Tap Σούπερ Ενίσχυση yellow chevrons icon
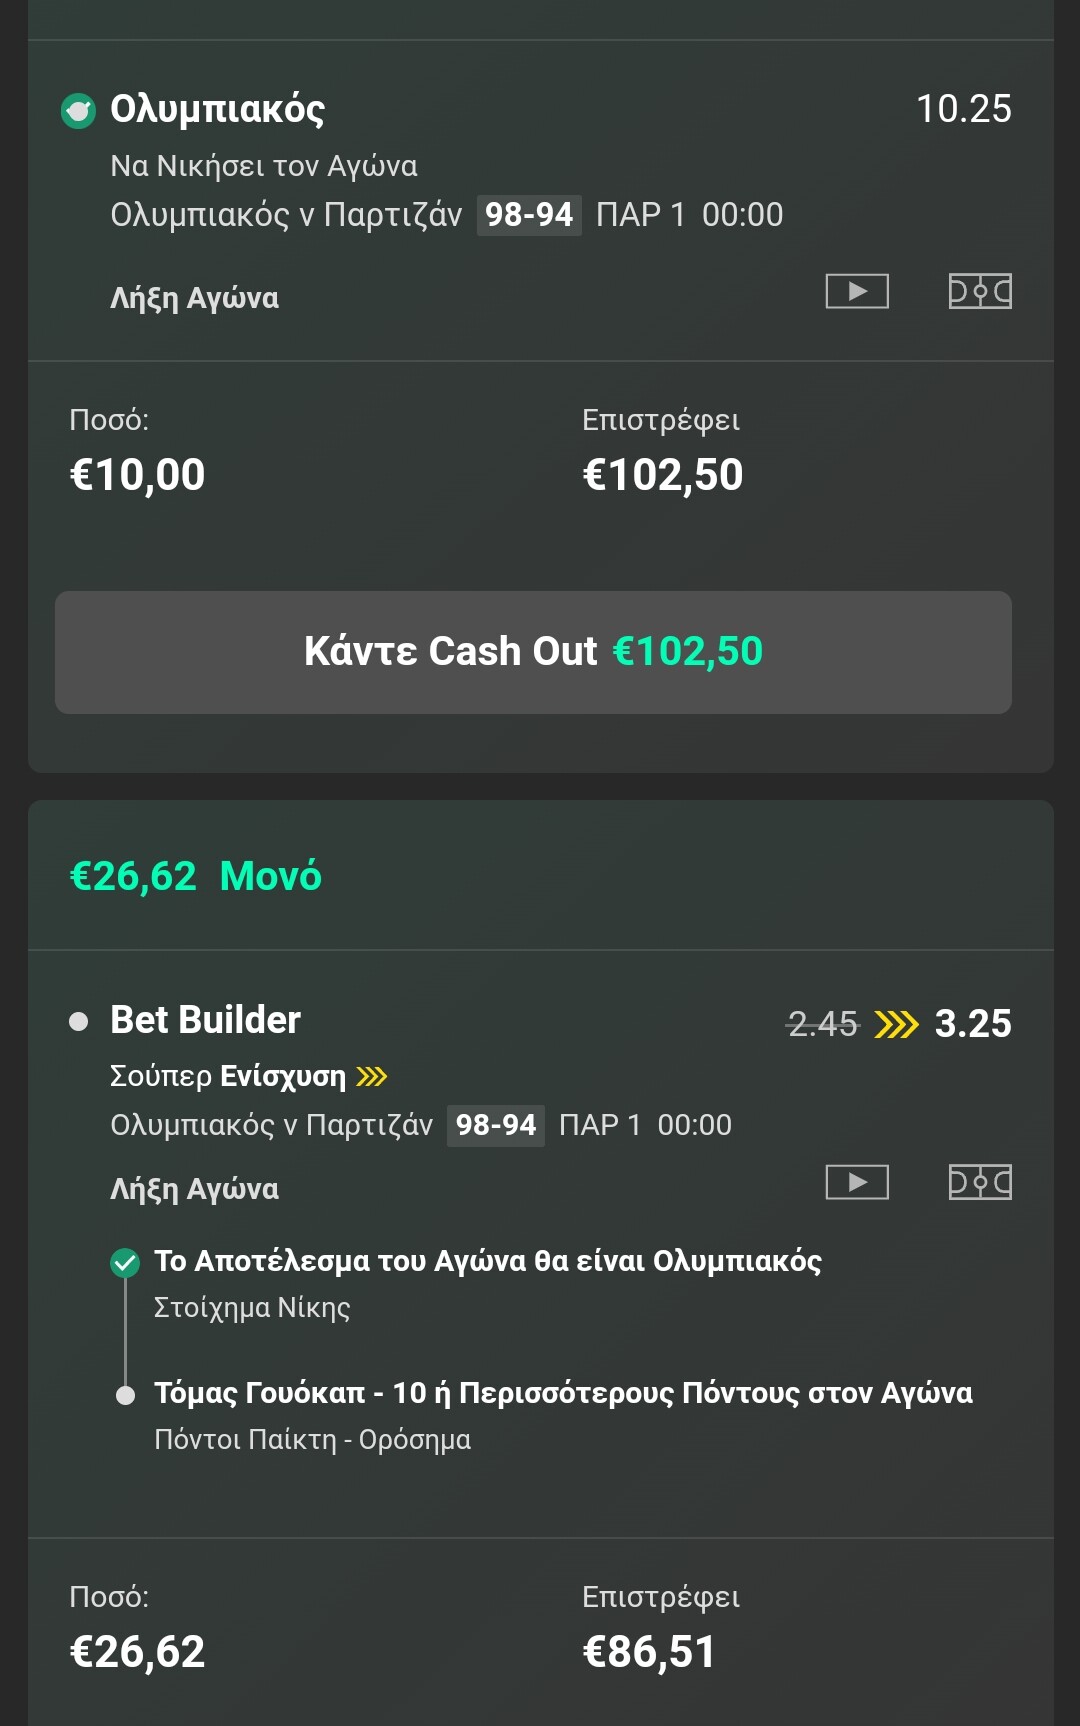 click(372, 1076)
